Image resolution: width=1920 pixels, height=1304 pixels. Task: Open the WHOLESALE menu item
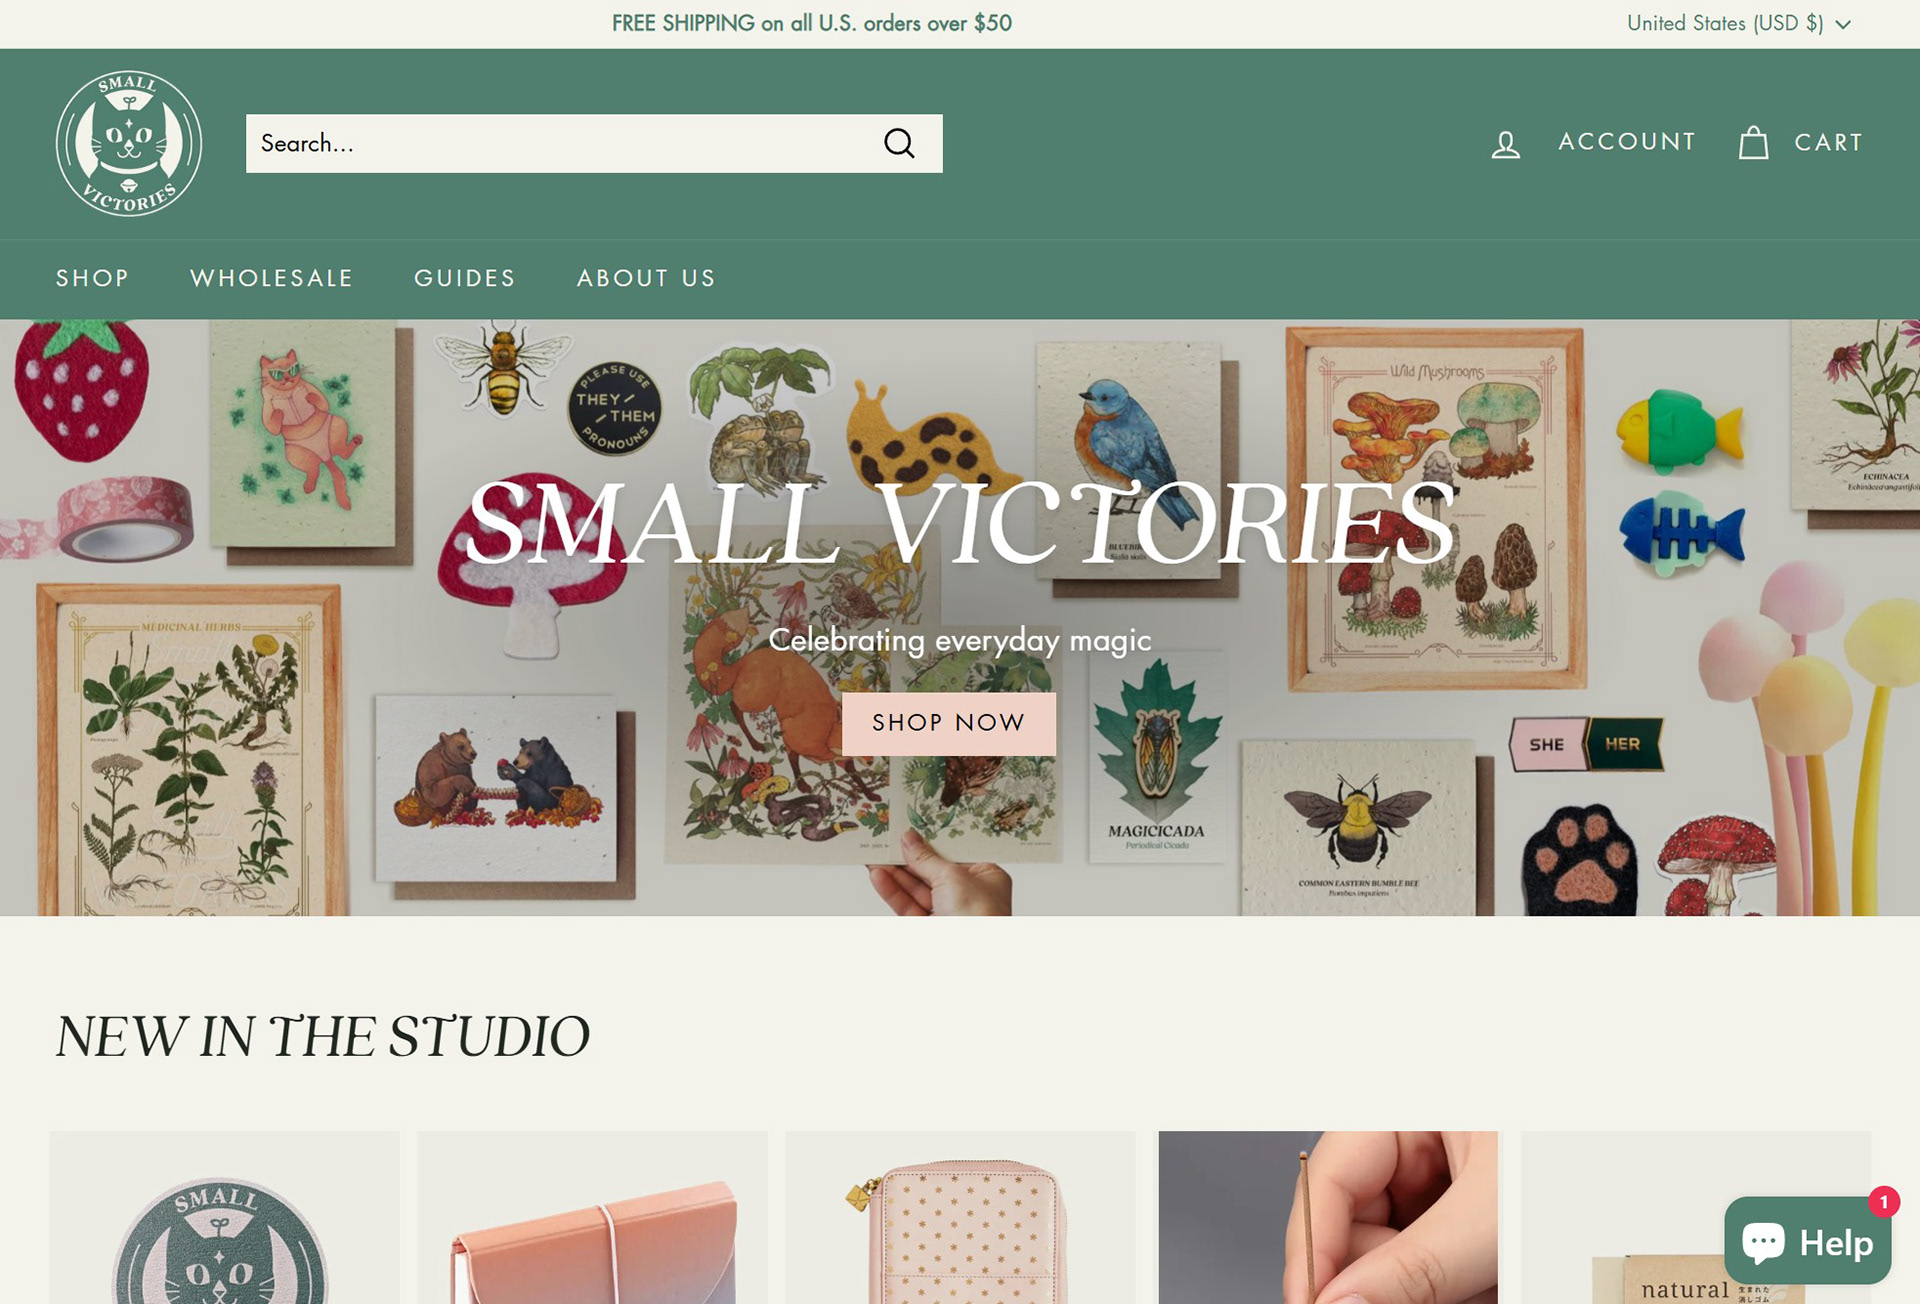point(272,278)
